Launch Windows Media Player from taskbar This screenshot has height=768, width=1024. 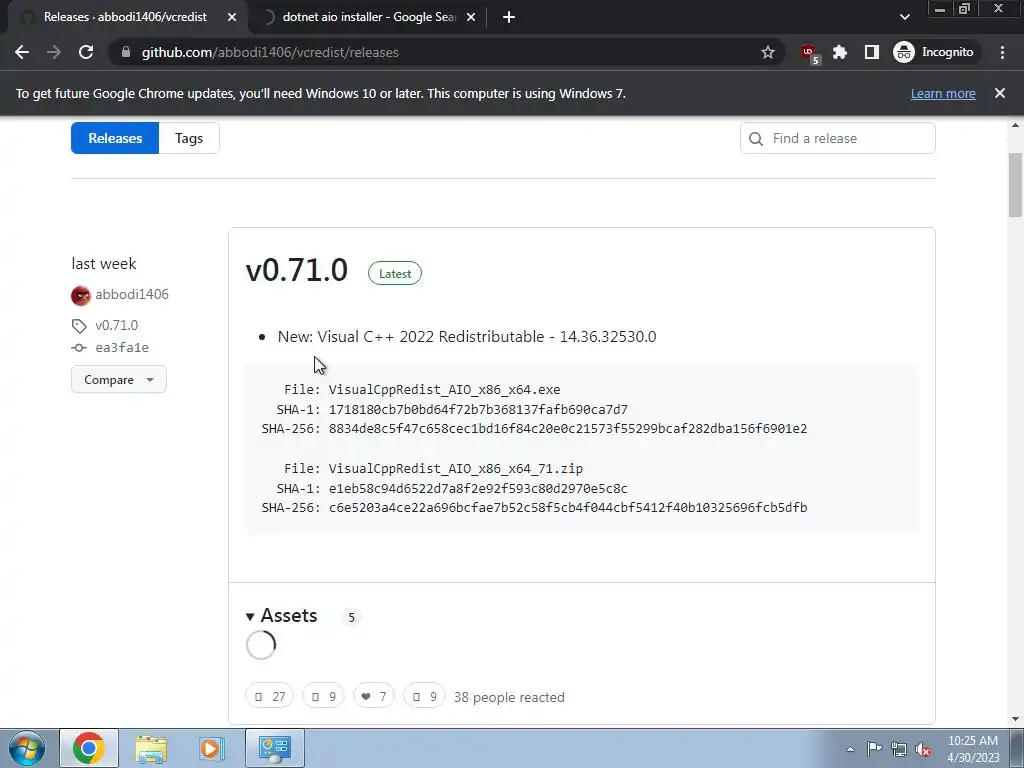(211, 748)
